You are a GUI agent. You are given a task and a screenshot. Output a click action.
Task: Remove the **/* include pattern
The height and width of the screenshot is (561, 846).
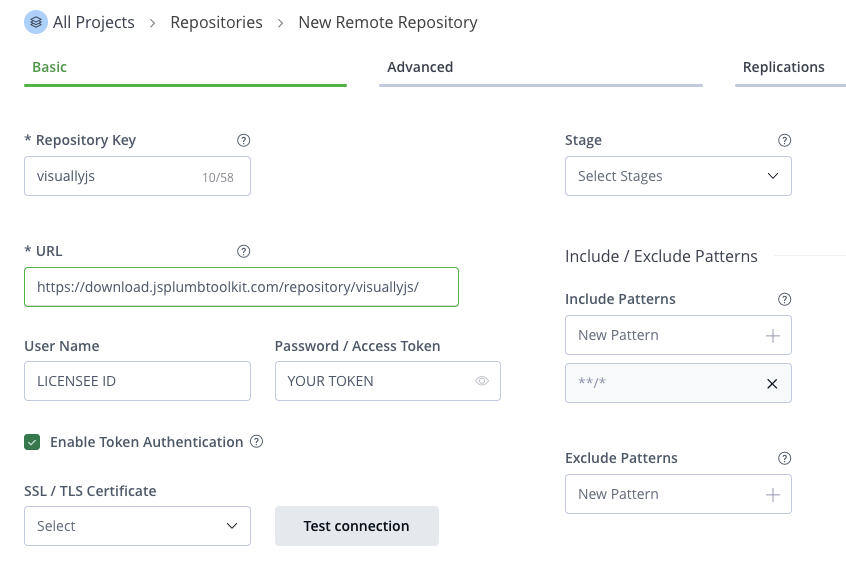tap(772, 384)
